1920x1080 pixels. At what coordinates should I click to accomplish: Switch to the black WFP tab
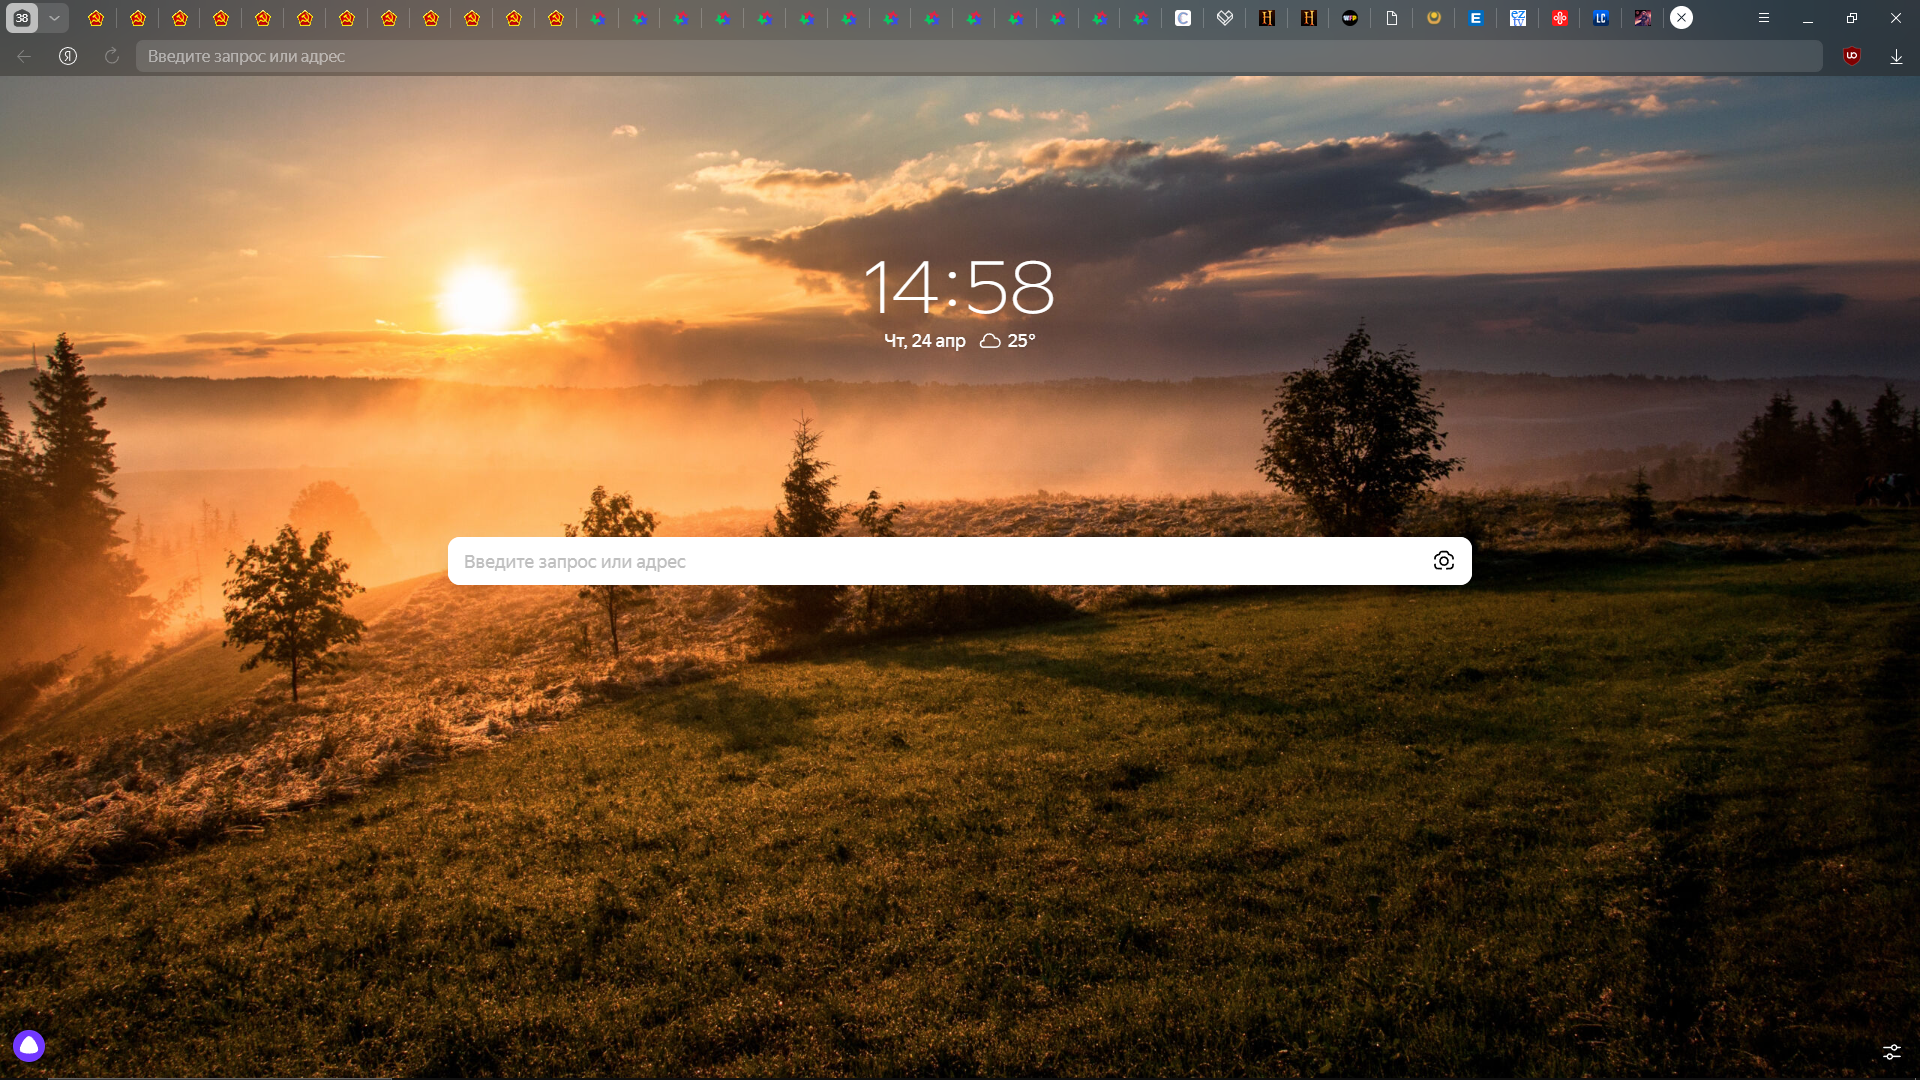tap(1350, 18)
